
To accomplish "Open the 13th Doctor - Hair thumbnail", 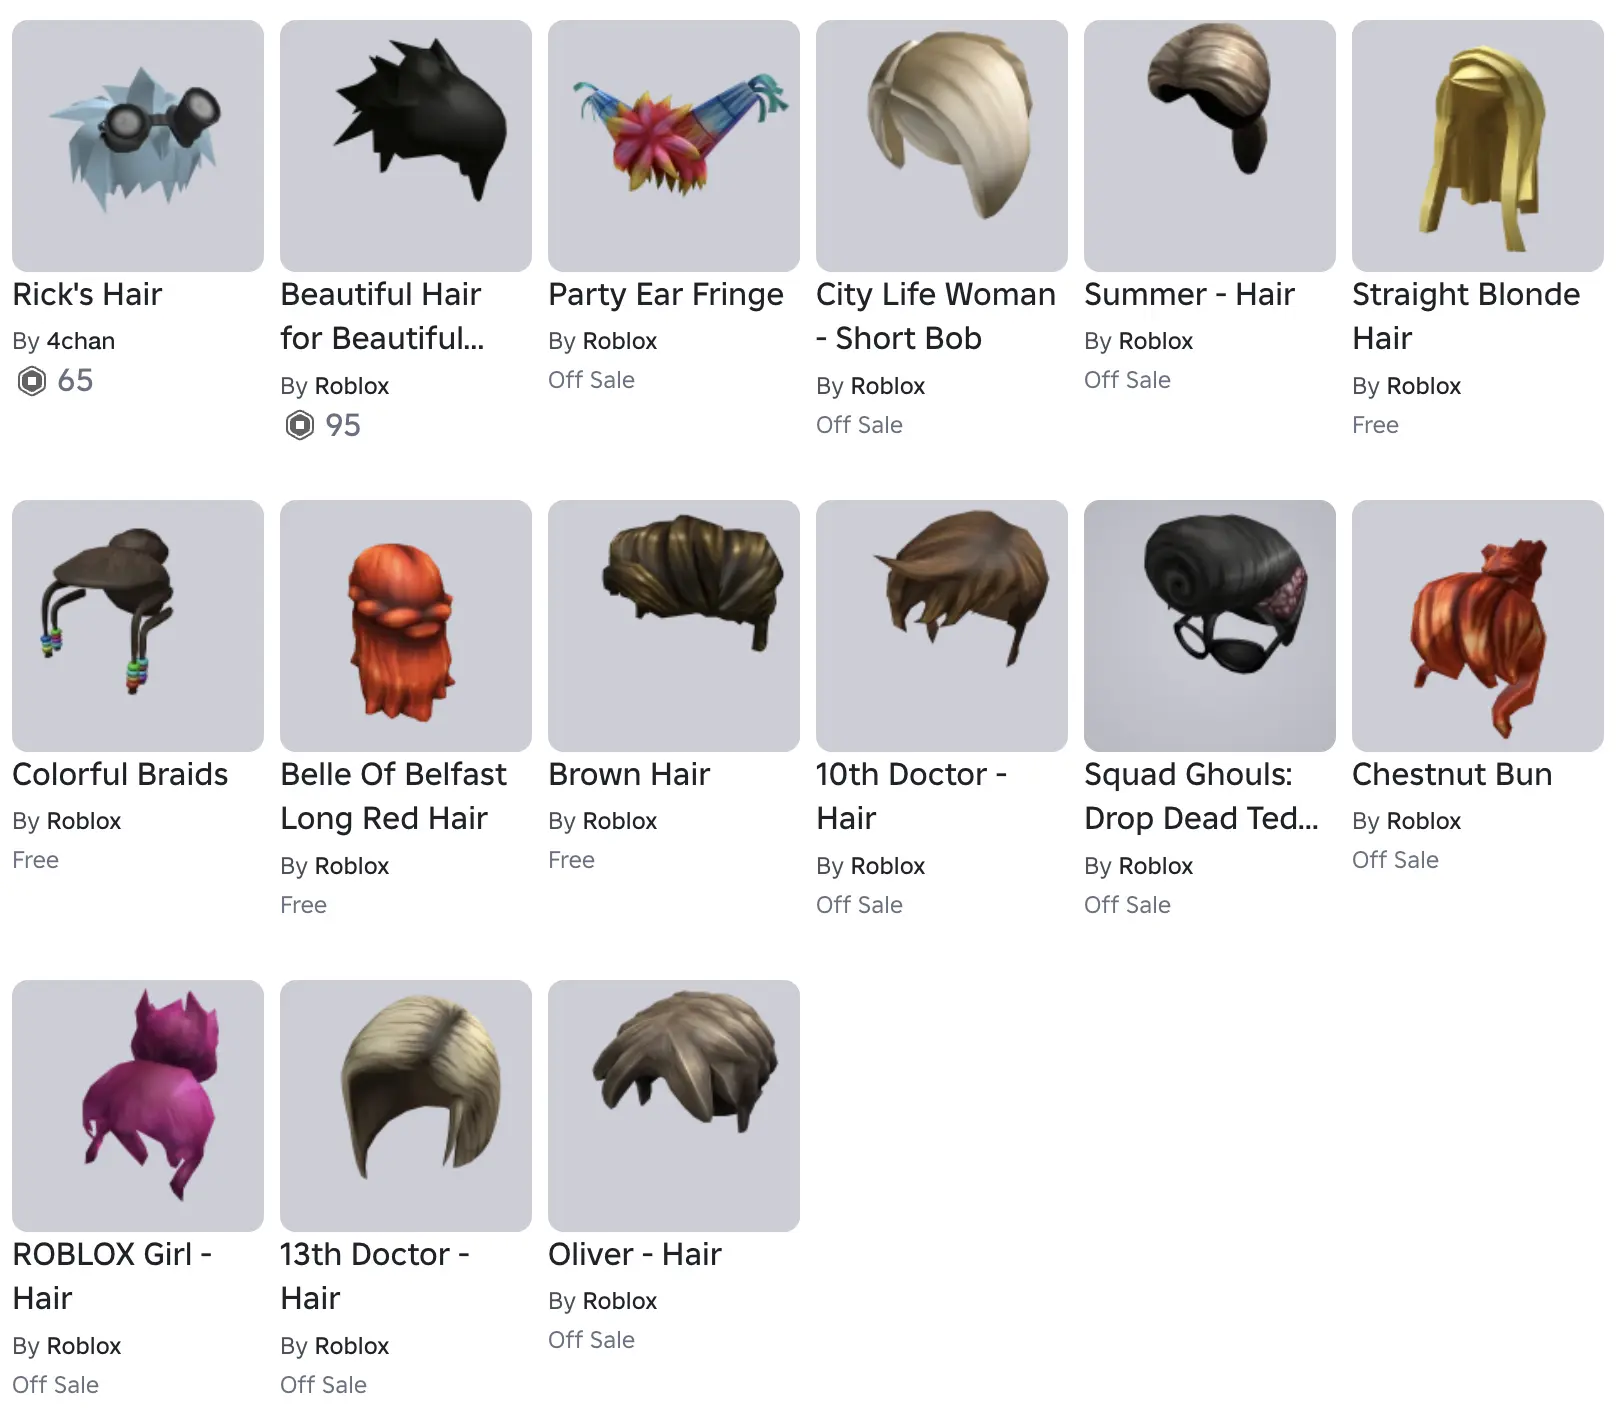I will 406,1106.
